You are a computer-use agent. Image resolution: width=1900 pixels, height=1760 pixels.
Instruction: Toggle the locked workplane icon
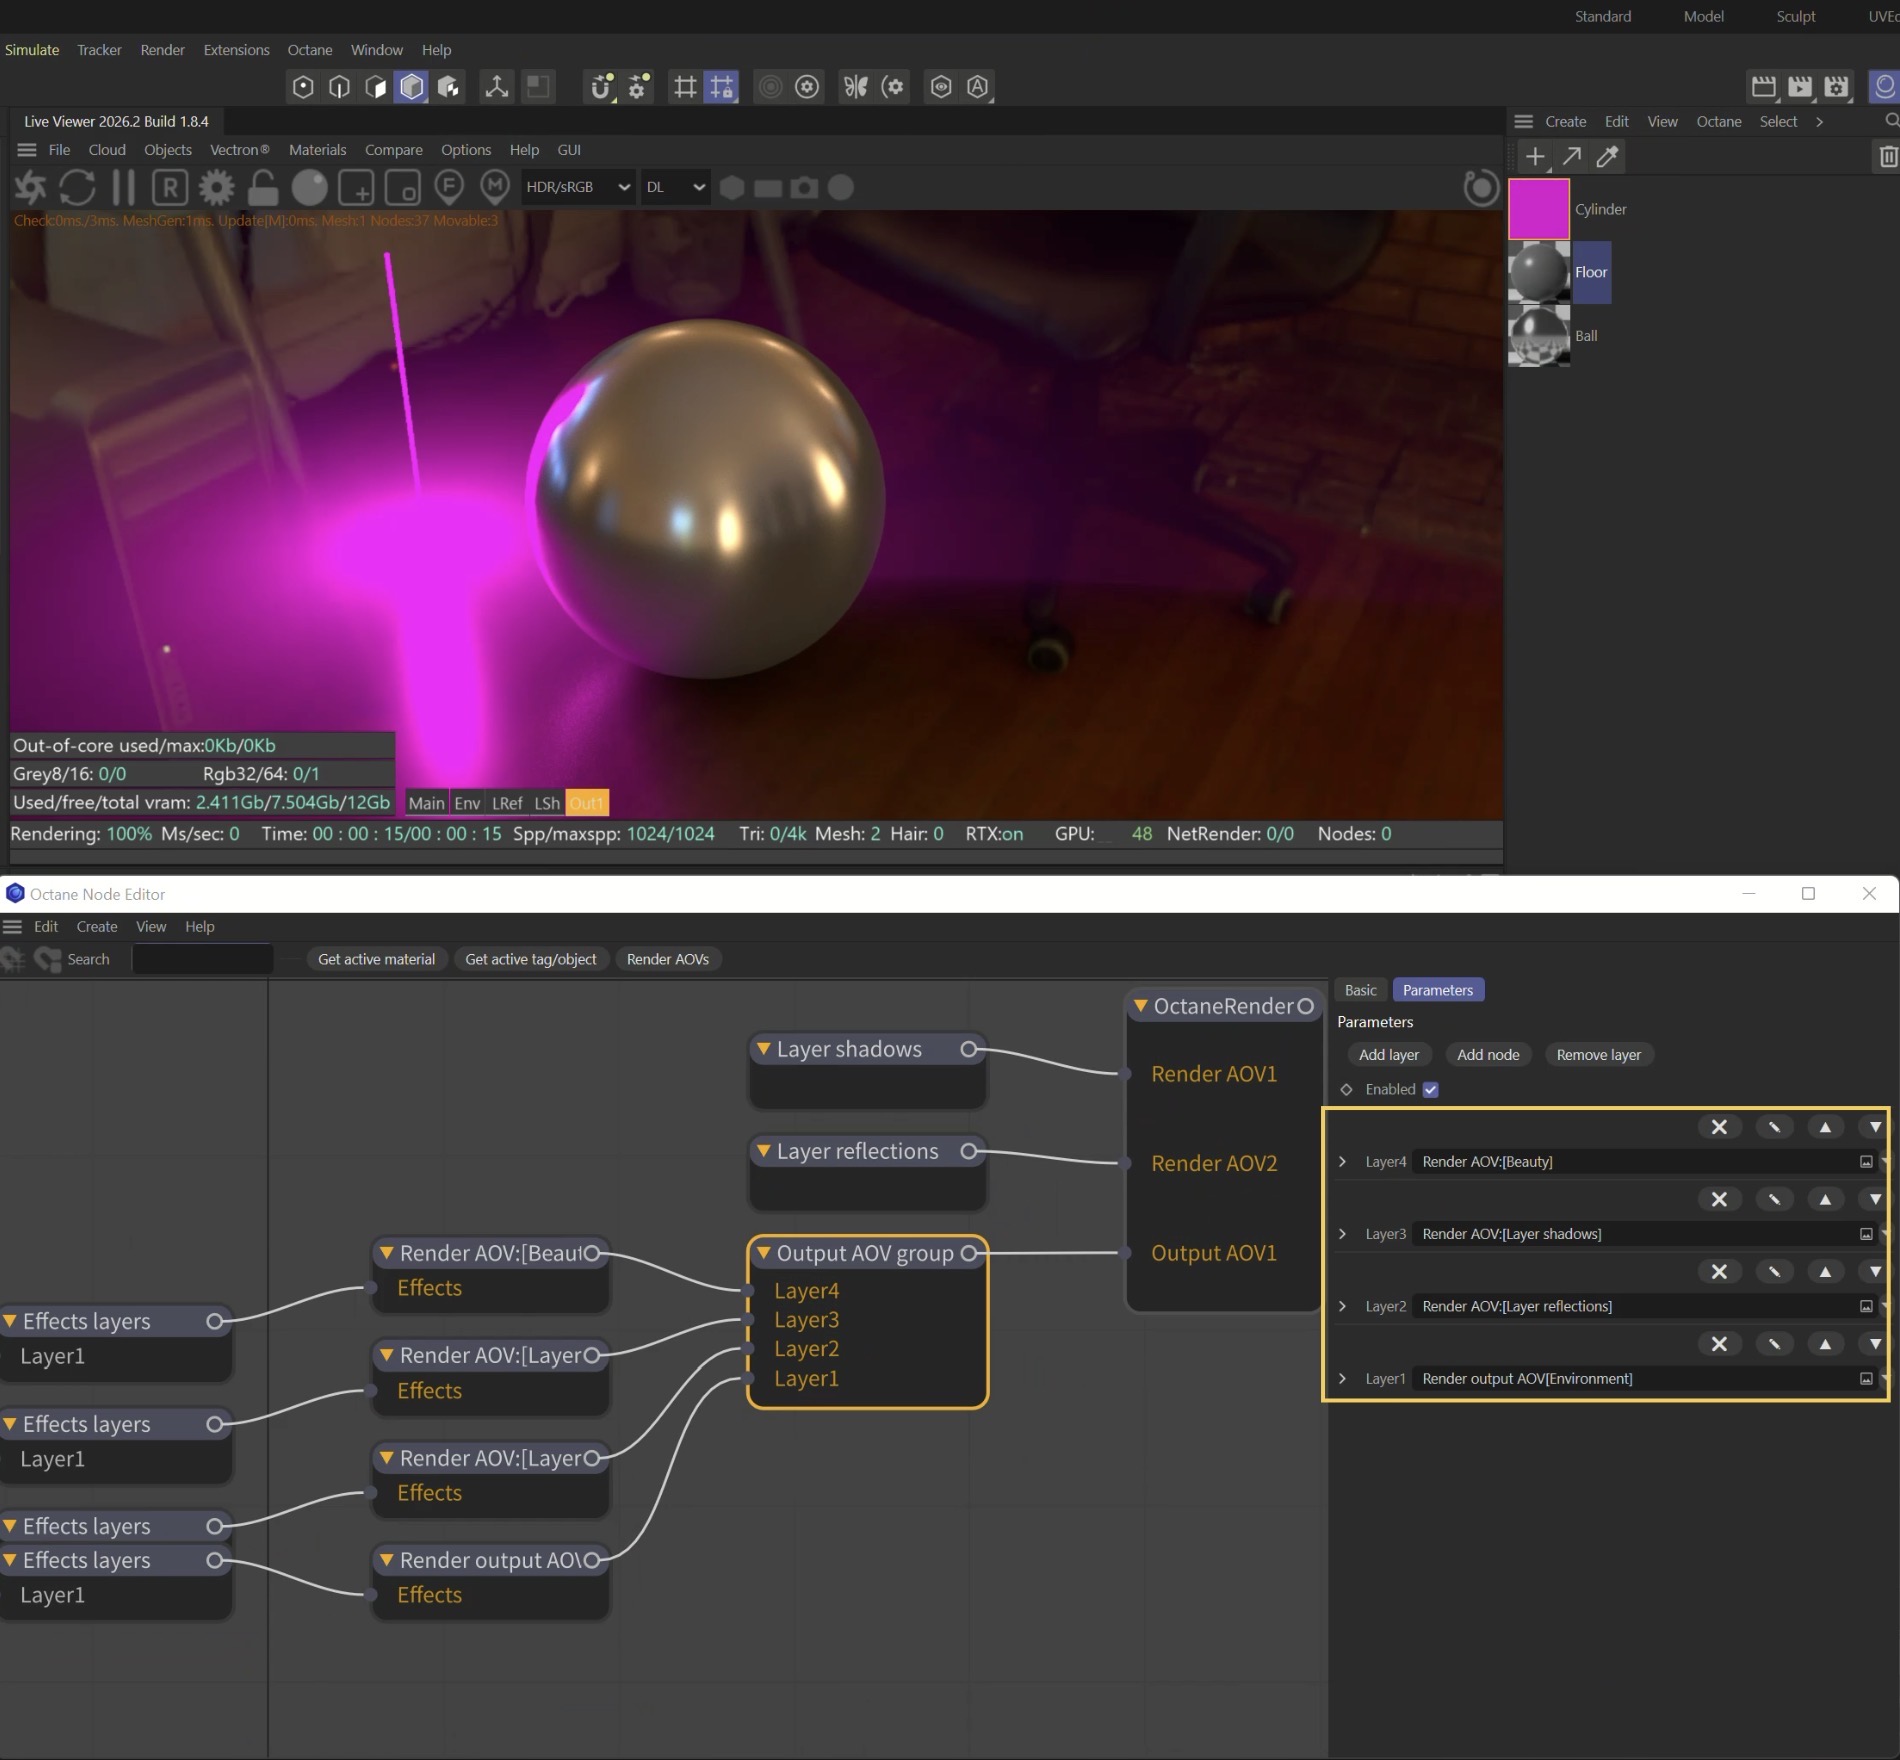(721, 87)
